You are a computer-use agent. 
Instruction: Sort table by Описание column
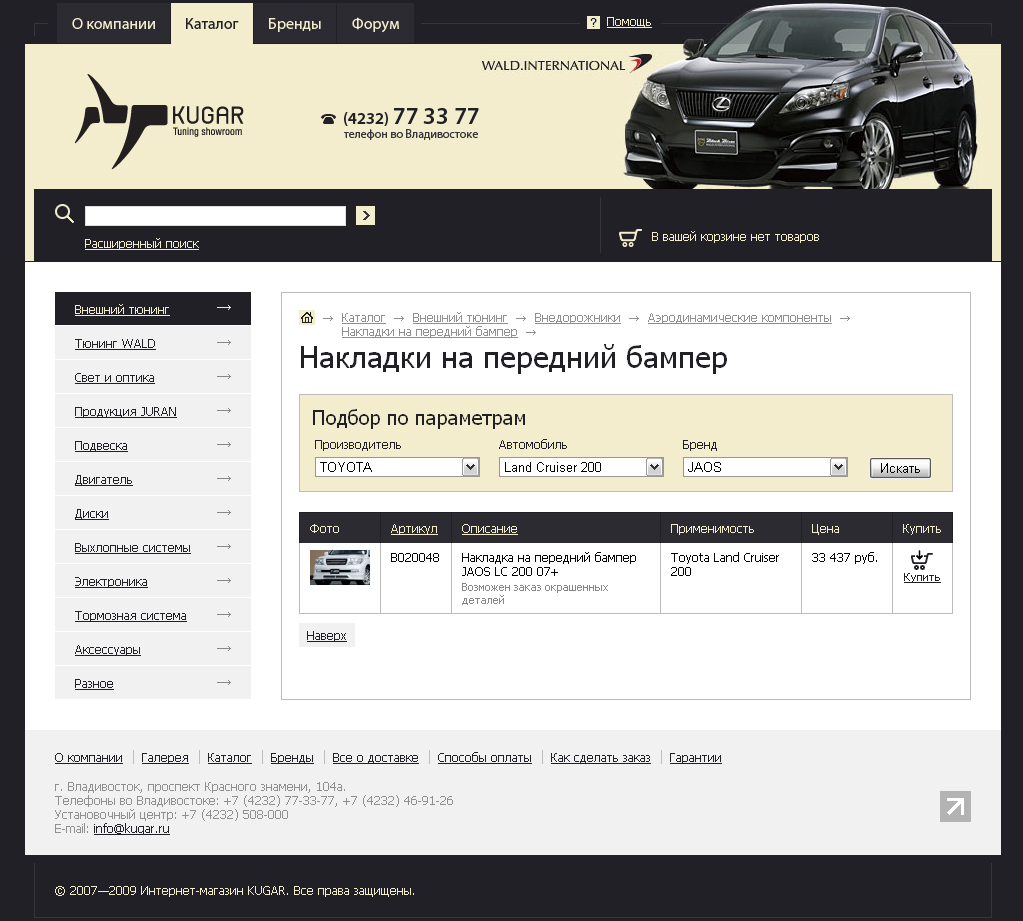[x=489, y=529]
